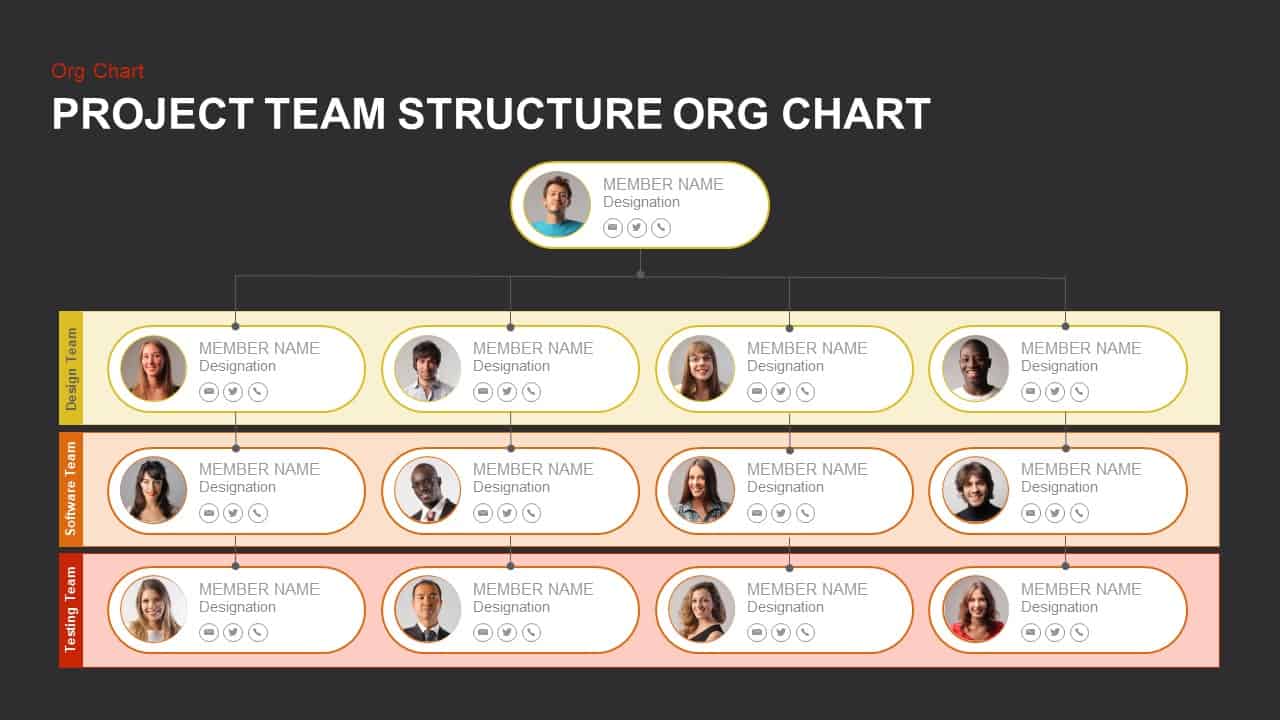This screenshot has height=720, width=1280.
Task: Click phone icon on third Design Team card
Action: click(805, 392)
